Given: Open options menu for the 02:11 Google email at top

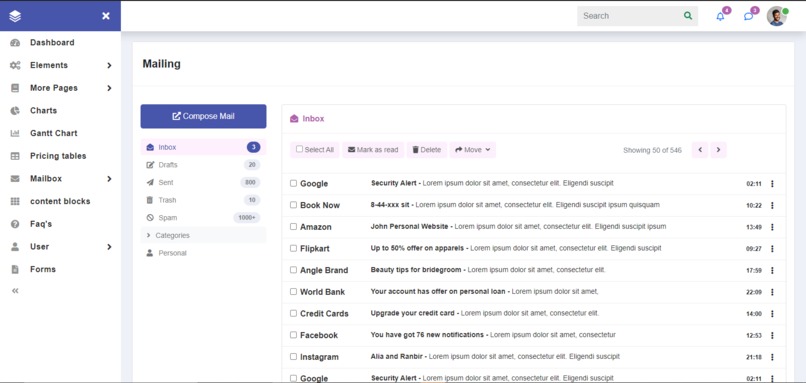Looking at the screenshot, I should coord(772,184).
